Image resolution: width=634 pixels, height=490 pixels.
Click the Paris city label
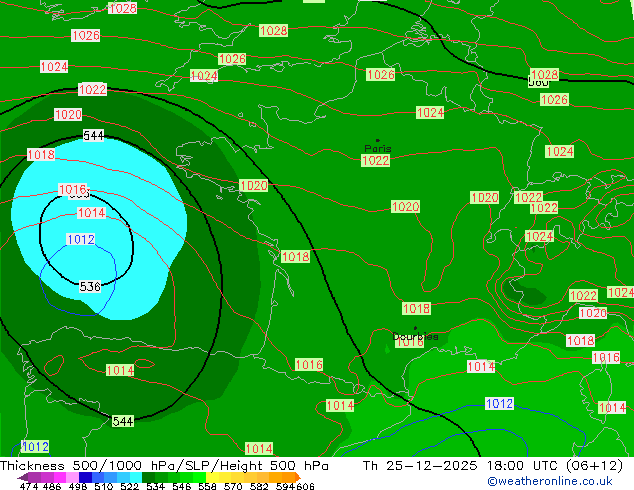[x=378, y=148]
